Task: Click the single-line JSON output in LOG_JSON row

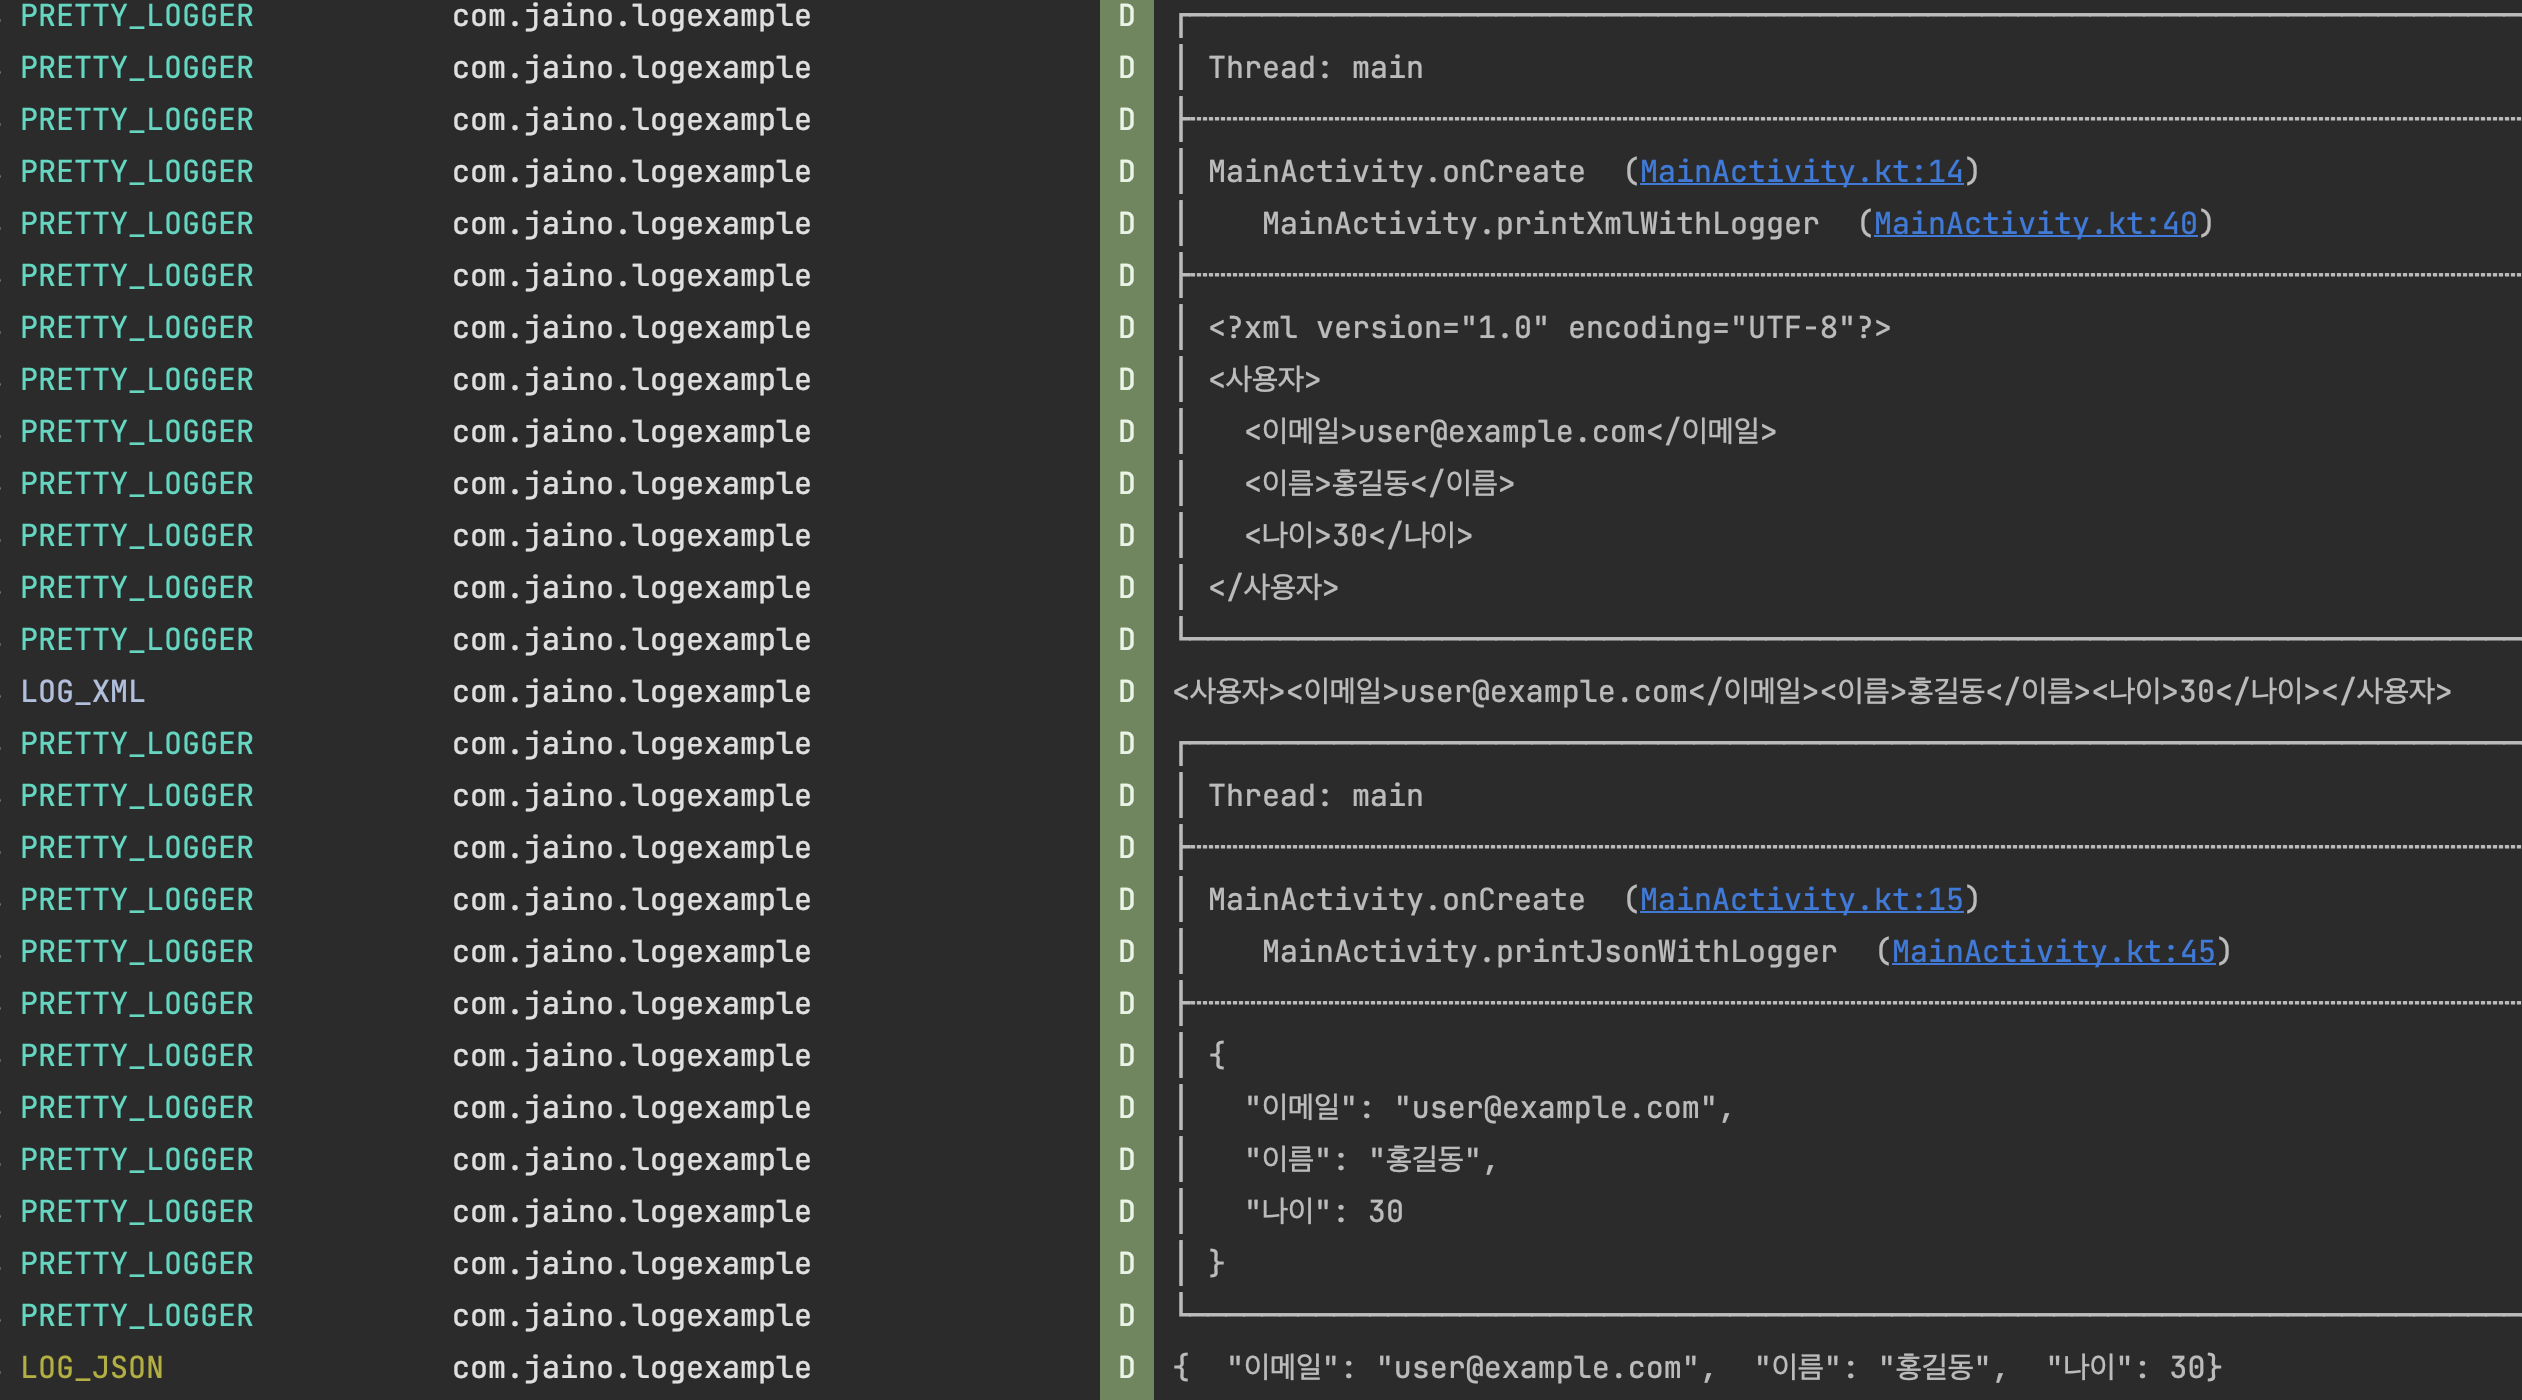Action: pyautogui.click(x=1697, y=1368)
